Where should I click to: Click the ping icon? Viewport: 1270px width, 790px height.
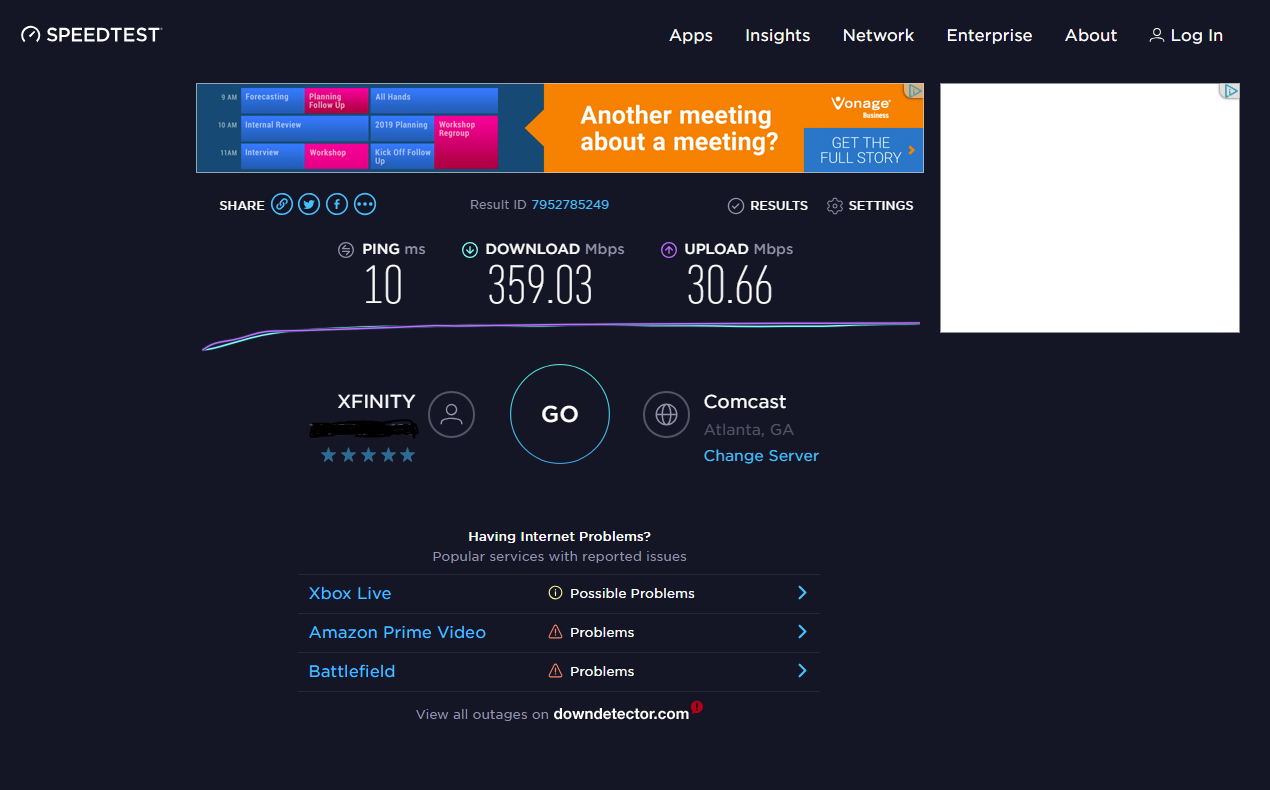346,250
